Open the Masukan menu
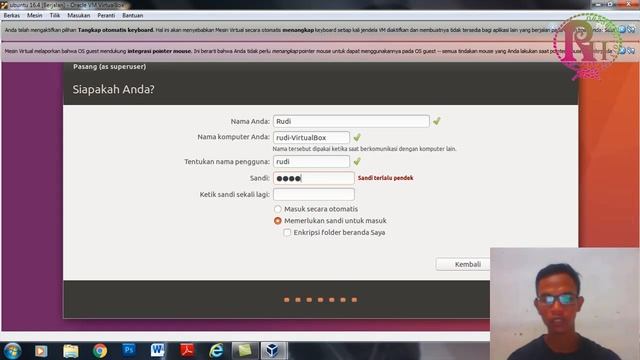This screenshot has width=640, height=360. tap(79, 16)
